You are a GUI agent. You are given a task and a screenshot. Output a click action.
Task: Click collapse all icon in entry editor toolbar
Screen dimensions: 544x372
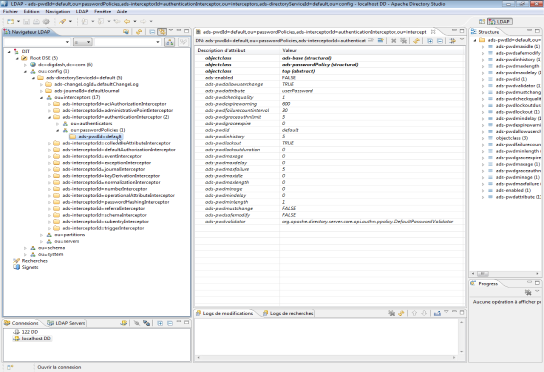tap(440, 41)
